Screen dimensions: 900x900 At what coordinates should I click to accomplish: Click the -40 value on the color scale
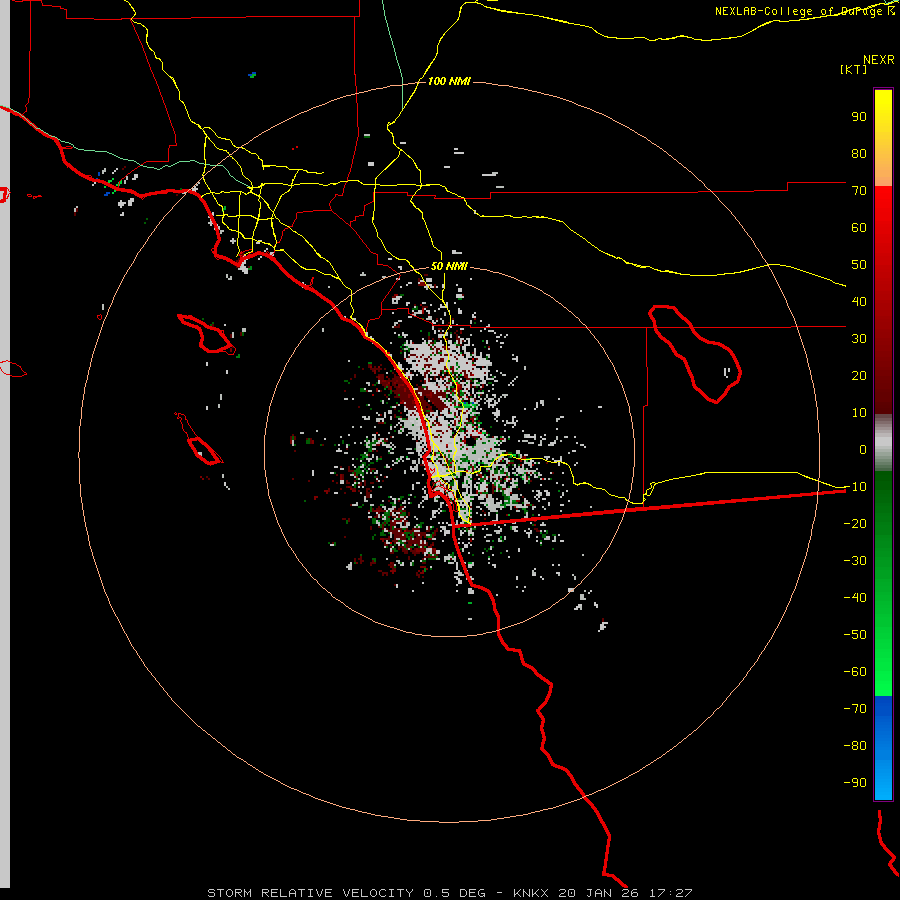(x=855, y=598)
